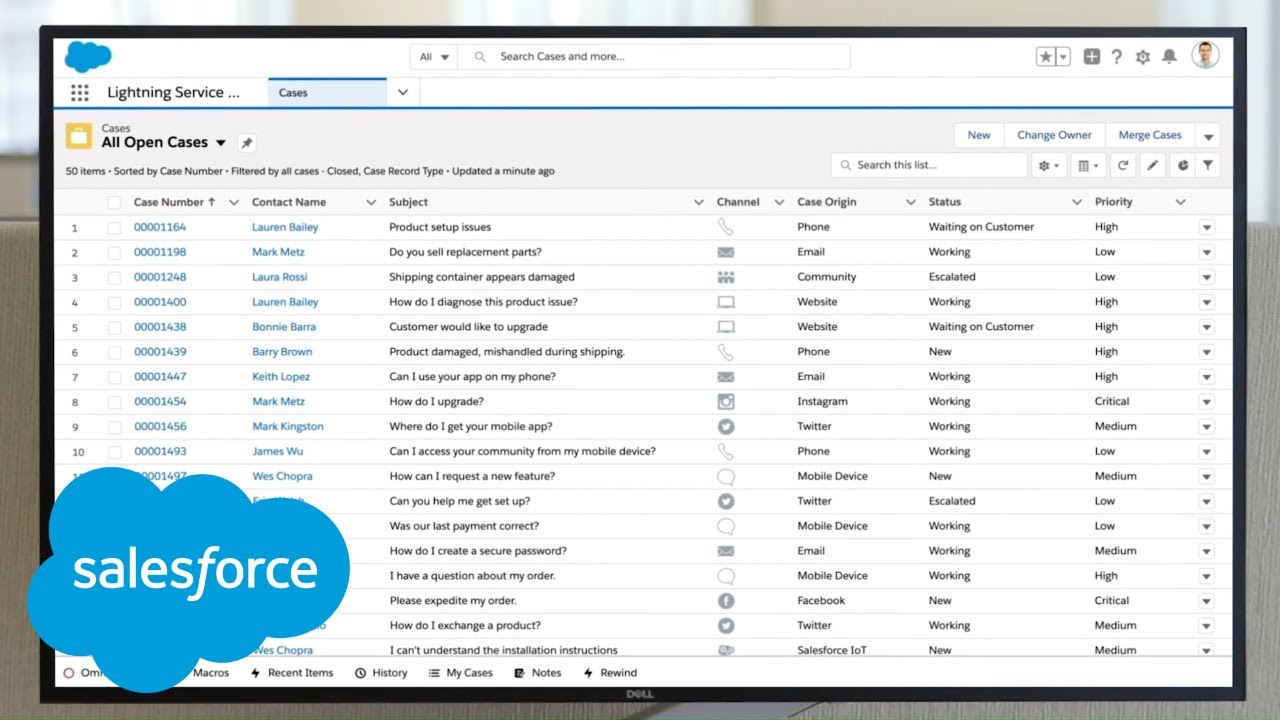1280x720 pixels.
Task: Sort by the Priority column header
Action: (x=1113, y=202)
